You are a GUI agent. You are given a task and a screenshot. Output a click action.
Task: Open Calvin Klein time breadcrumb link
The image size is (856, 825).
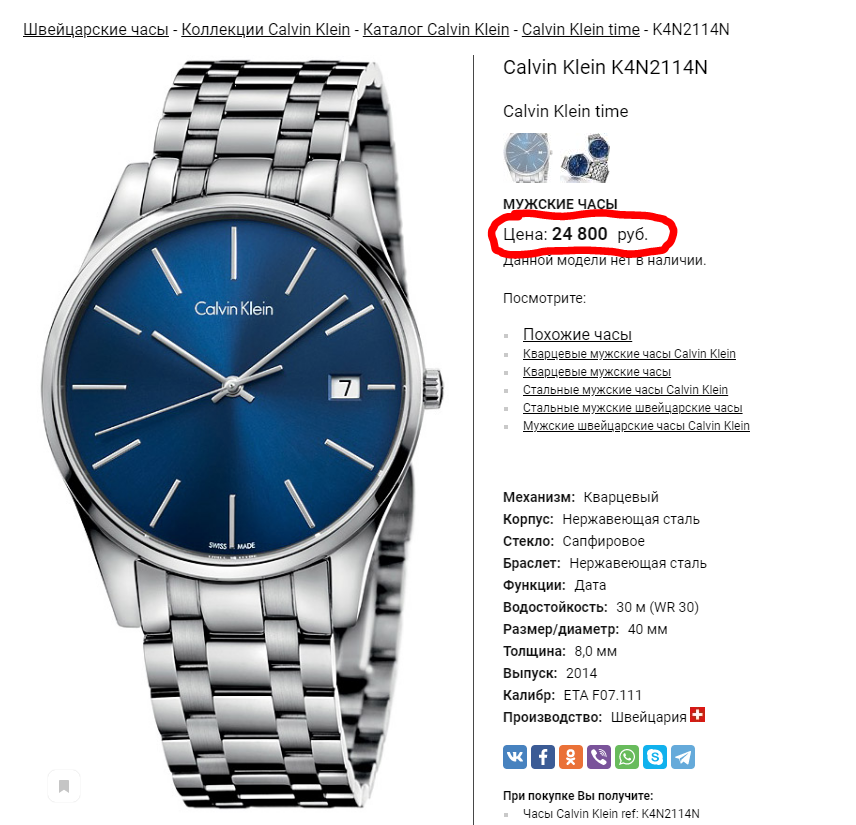click(x=580, y=29)
